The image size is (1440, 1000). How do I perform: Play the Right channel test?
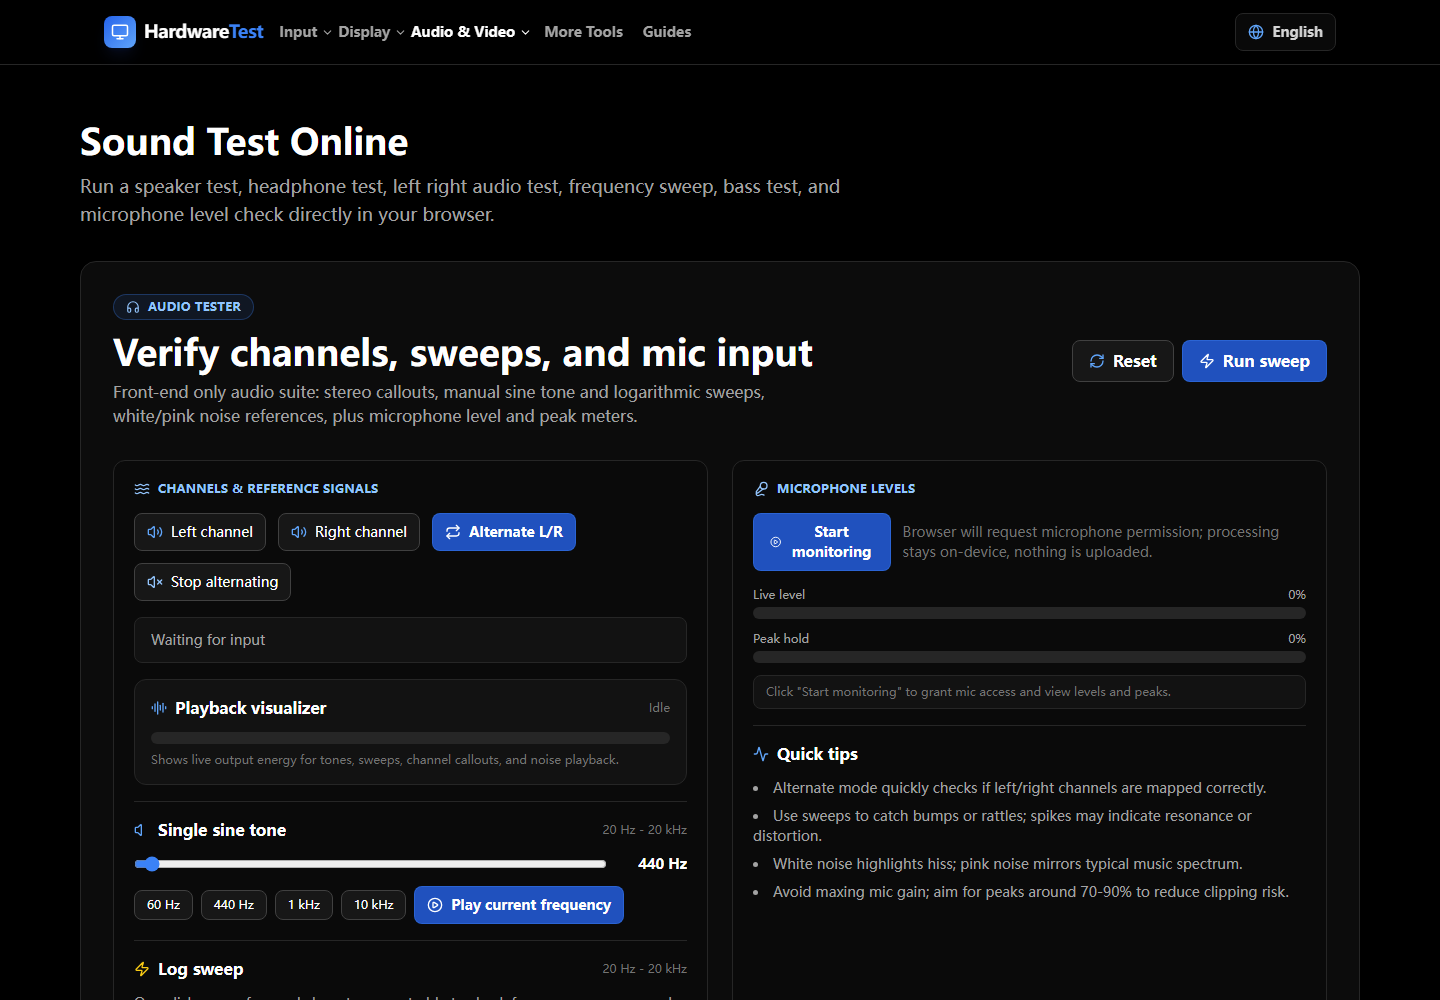349,532
